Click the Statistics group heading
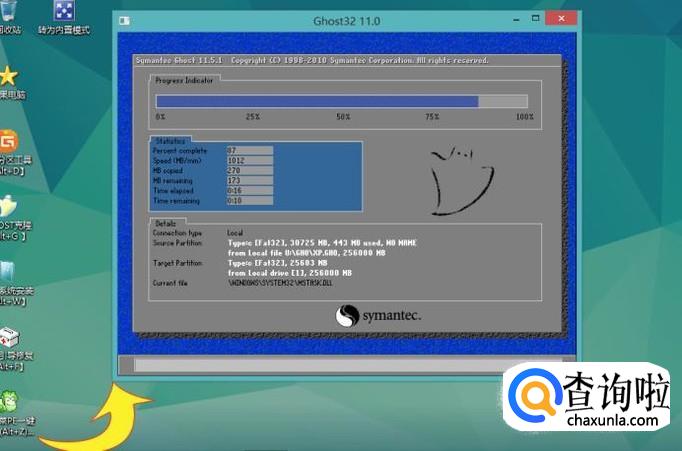The height and width of the screenshot is (451, 682). tap(170, 141)
